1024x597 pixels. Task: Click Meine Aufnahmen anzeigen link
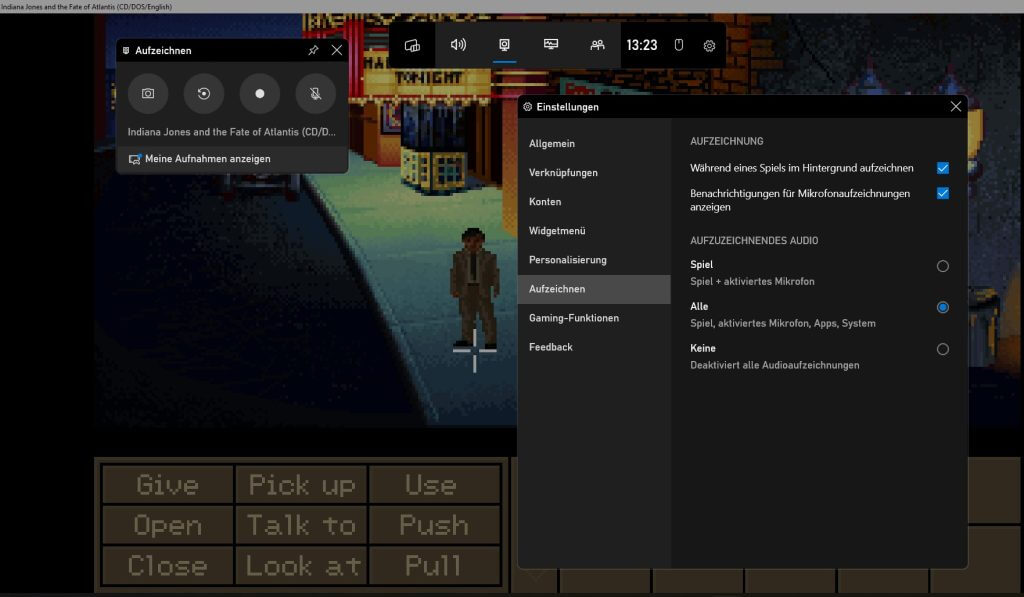[x=208, y=159]
